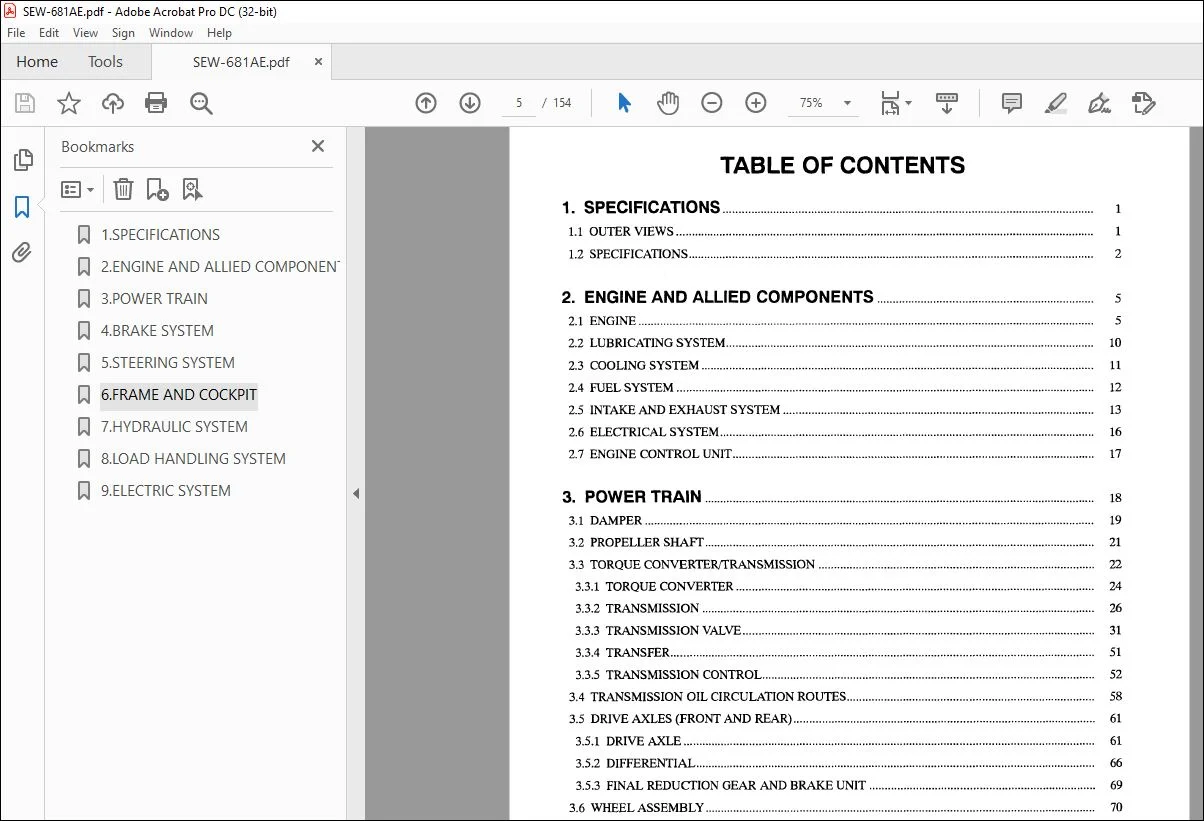
Task: Add a comment with the sticky note icon
Action: pos(1012,103)
